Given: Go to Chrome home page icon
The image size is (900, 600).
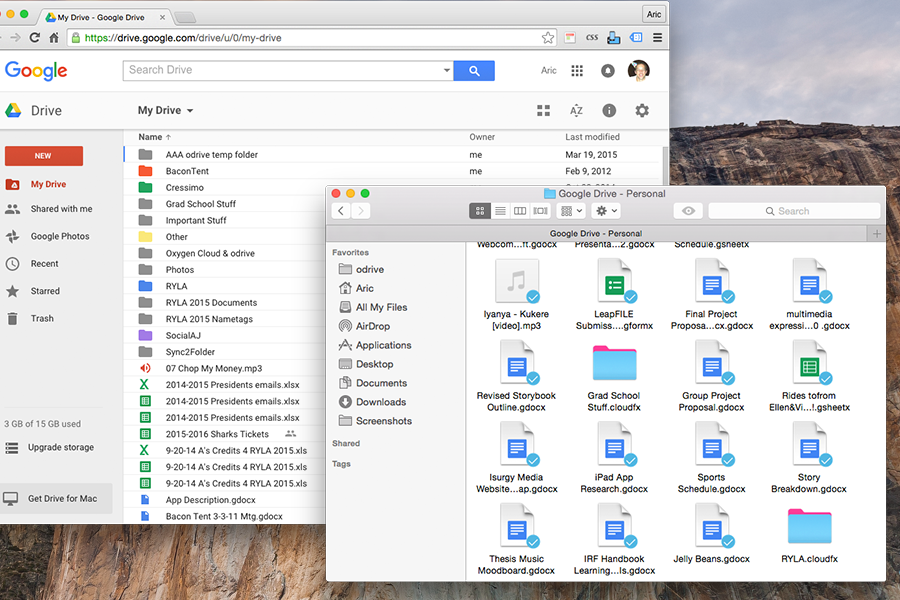Looking at the screenshot, I should [x=54, y=38].
